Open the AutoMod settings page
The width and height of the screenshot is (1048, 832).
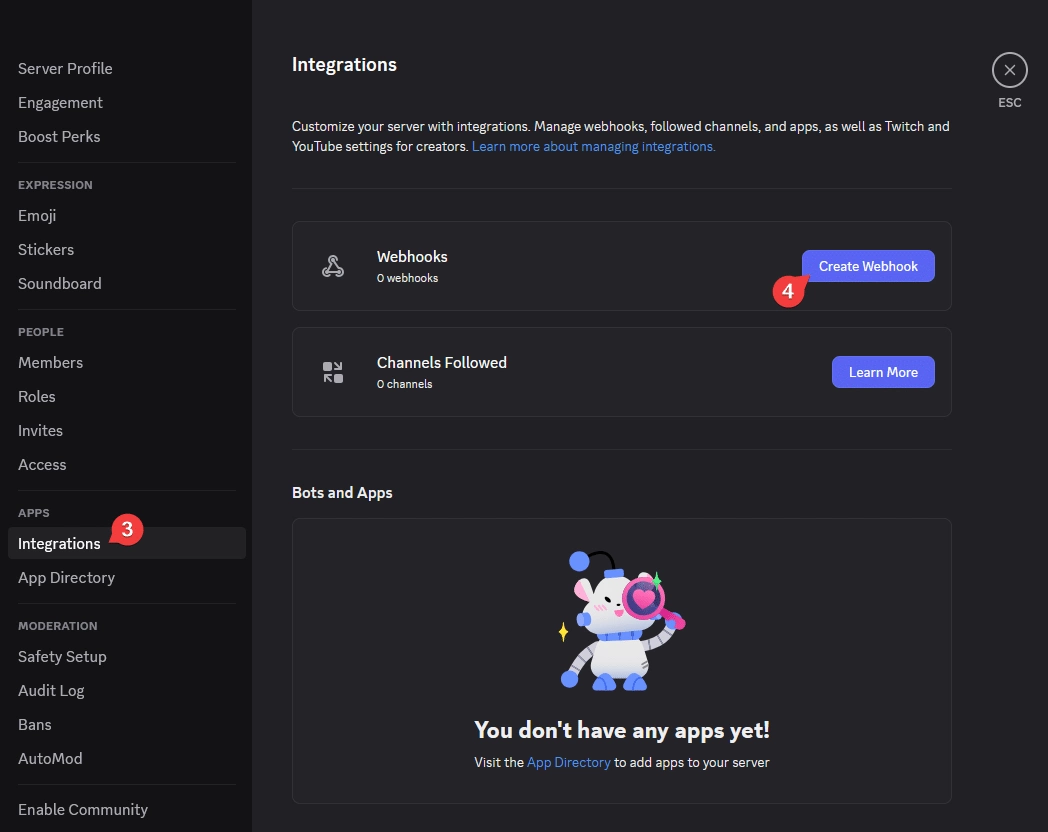50,758
